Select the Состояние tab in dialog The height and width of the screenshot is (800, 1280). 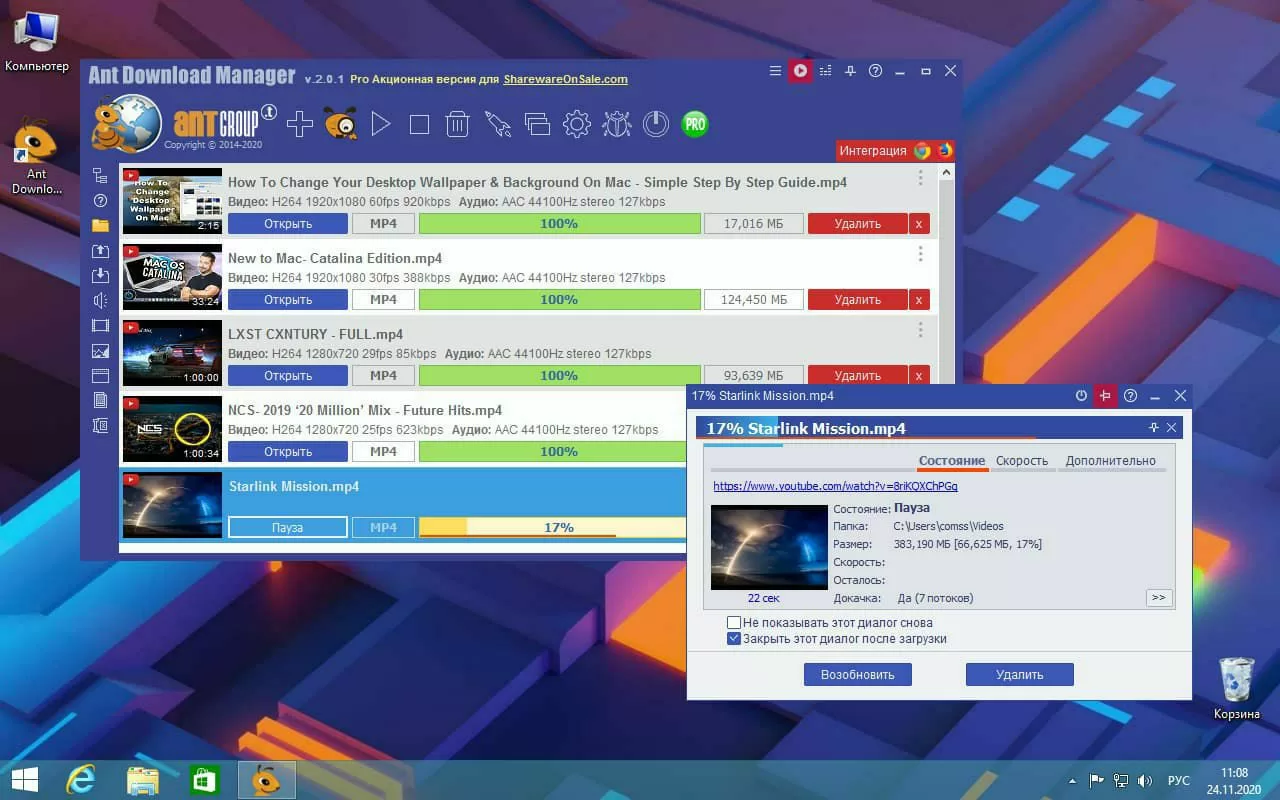[952, 461]
